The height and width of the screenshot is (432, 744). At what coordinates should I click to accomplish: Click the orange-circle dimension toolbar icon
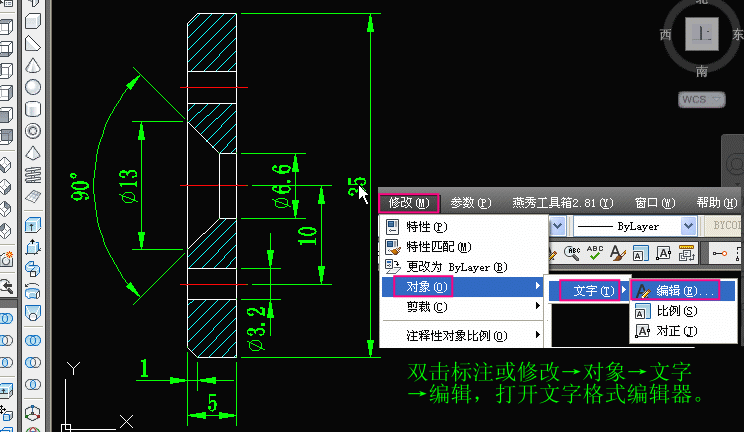[x=719, y=253]
